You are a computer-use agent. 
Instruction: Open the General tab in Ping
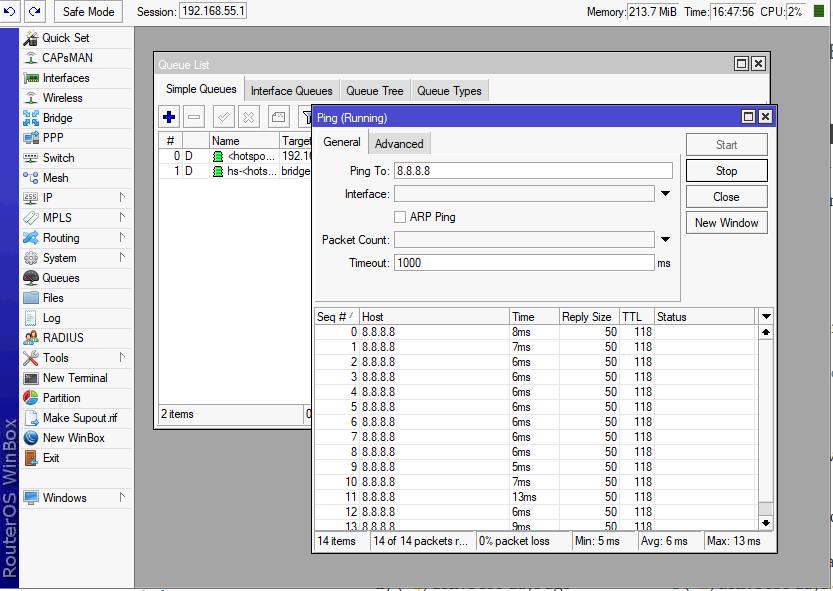click(x=342, y=142)
